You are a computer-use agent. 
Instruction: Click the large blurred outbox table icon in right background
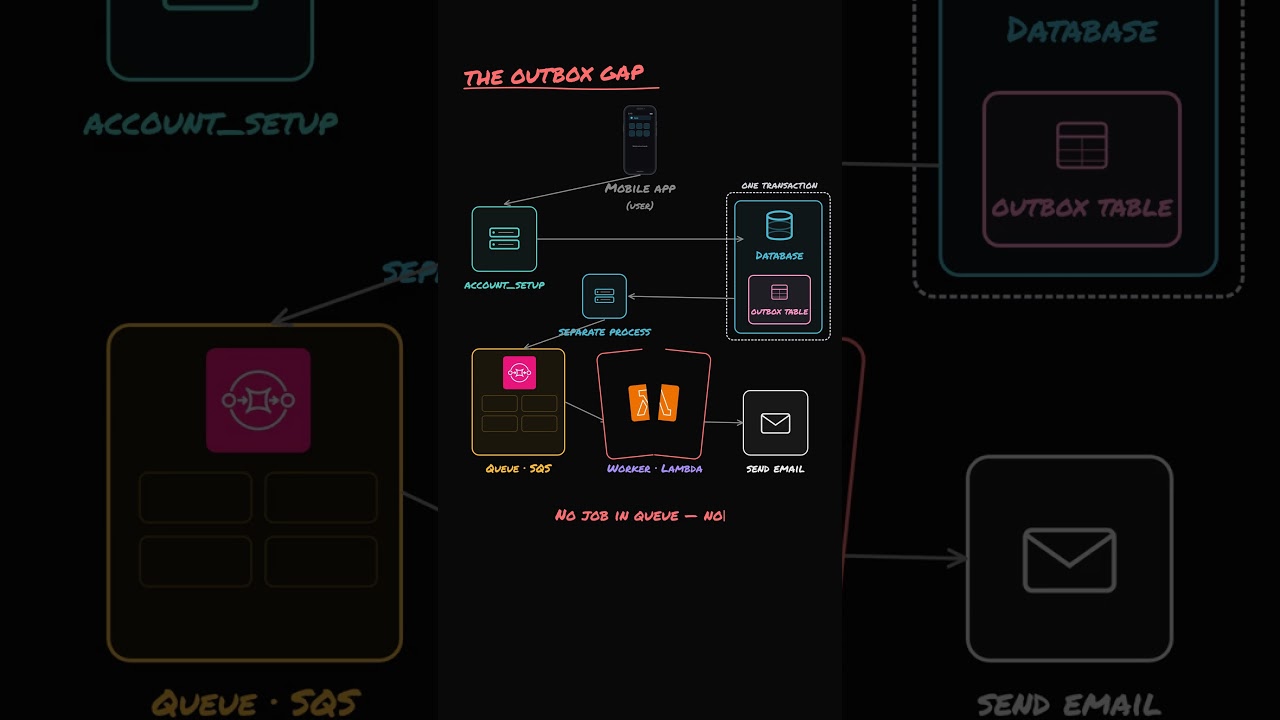click(x=1082, y=145)
